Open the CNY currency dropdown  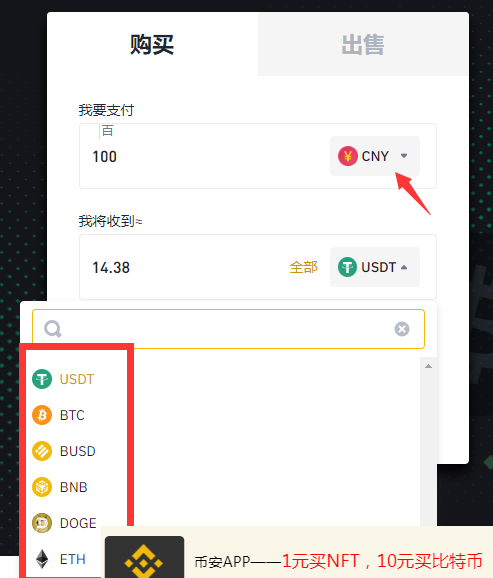pos(375,156)
